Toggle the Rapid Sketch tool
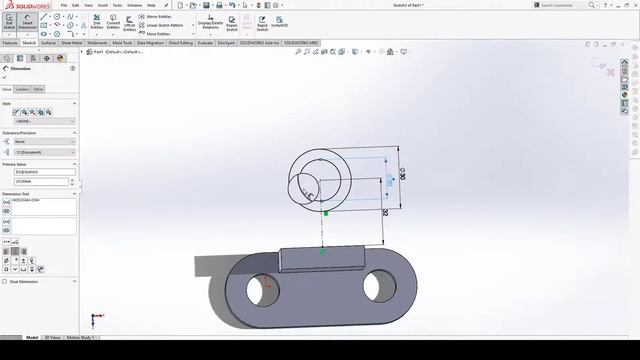The width and height of the screenshot is (640, 360). coord(262,23)
